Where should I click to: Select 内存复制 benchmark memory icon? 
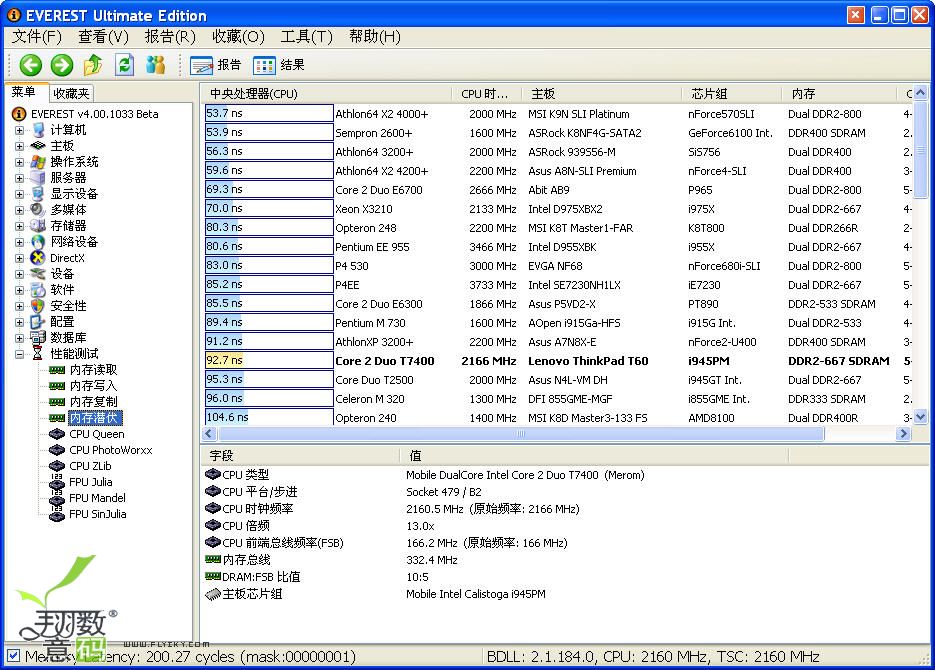57,402
